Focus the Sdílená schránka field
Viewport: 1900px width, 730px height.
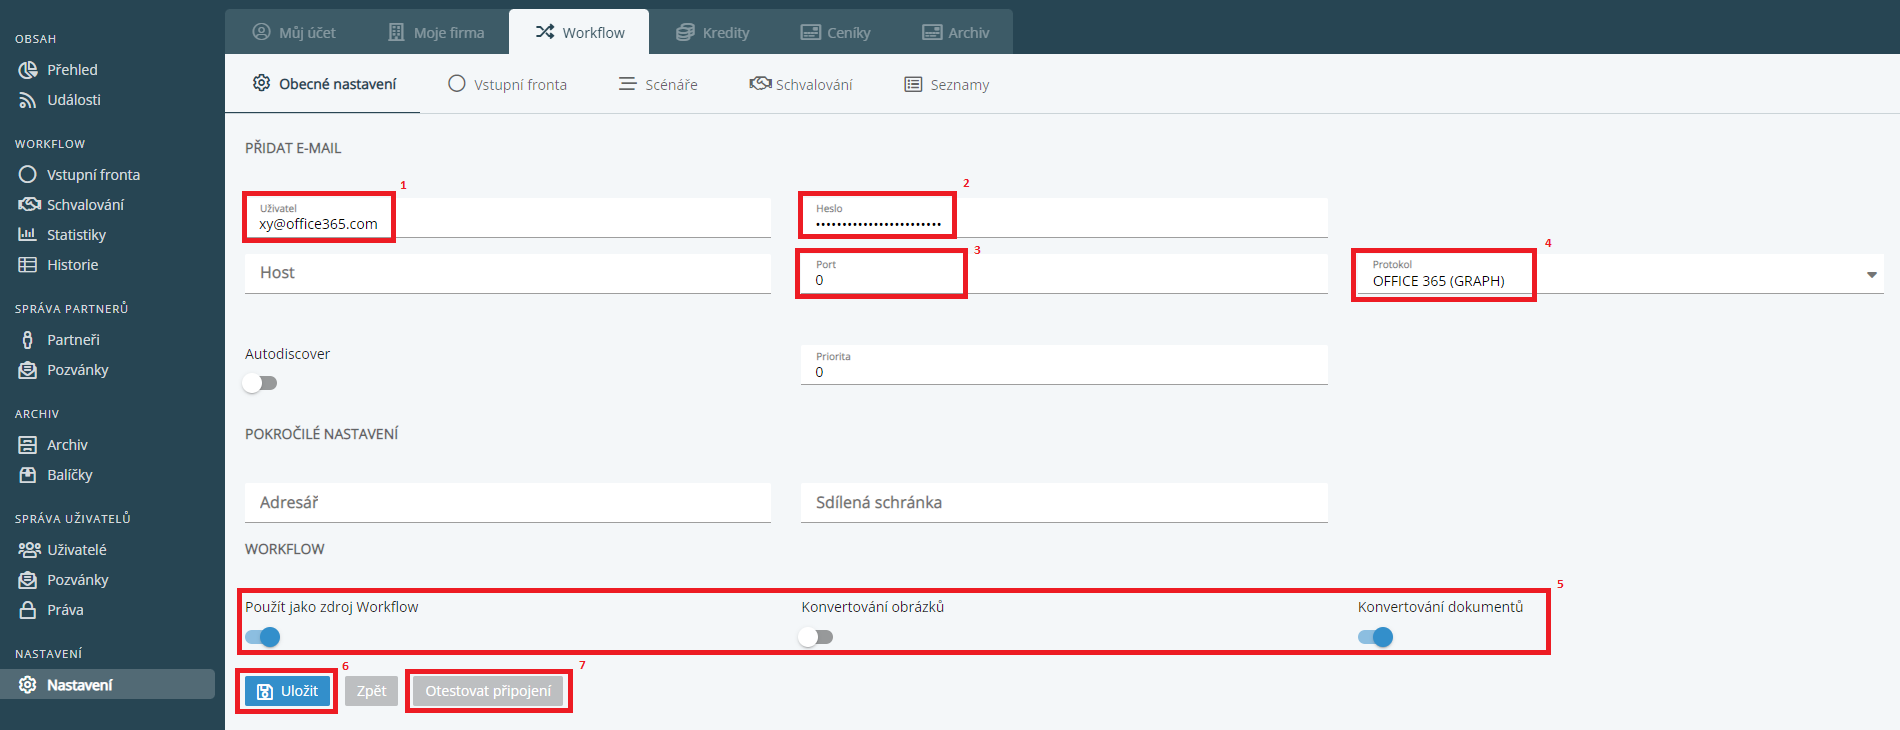click(x=1063, y=503)
